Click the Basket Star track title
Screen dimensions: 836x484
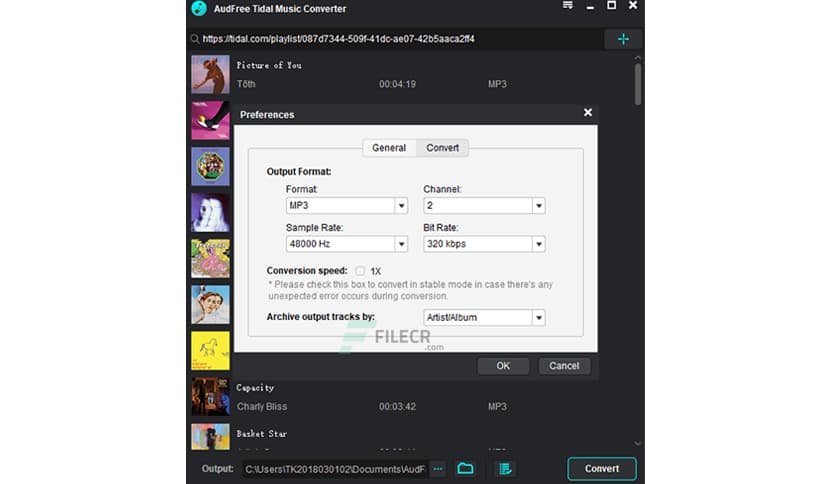coord(262,434)
